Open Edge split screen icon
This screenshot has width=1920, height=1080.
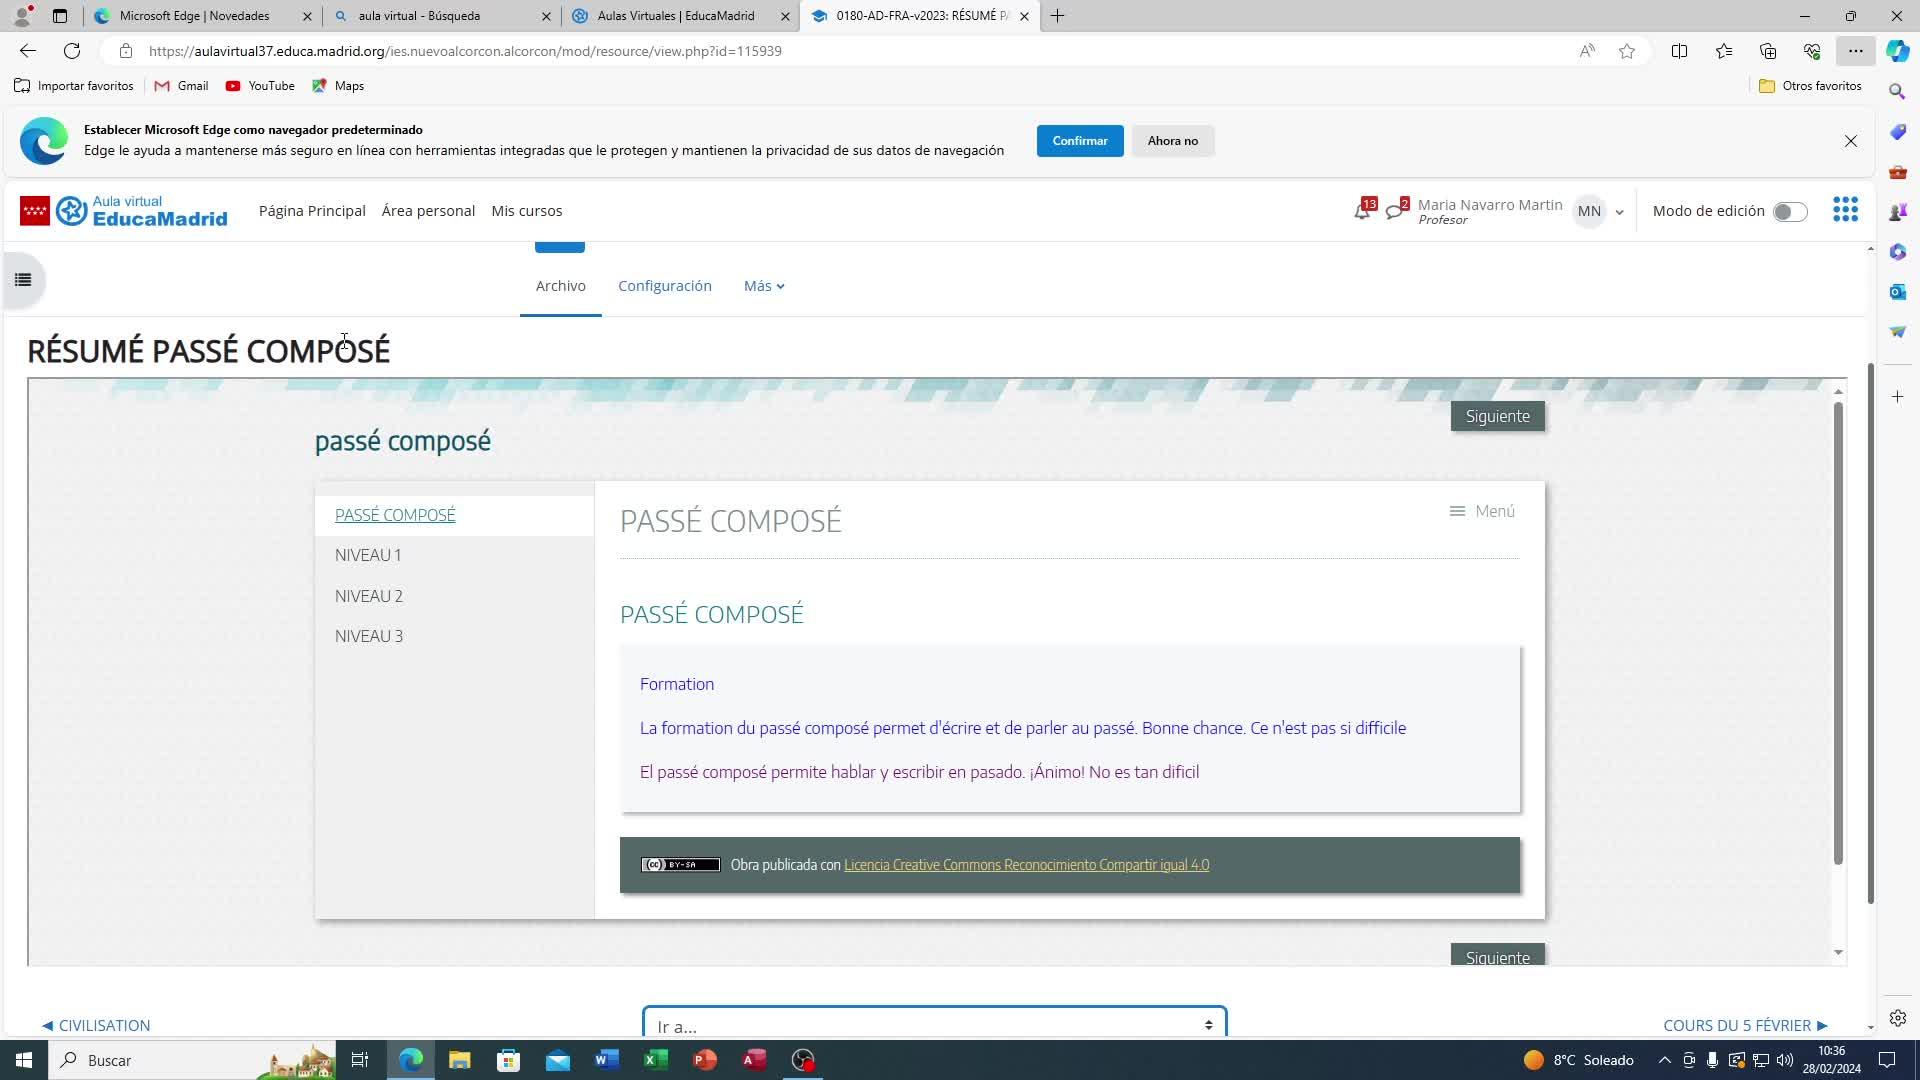point(1679,51)
